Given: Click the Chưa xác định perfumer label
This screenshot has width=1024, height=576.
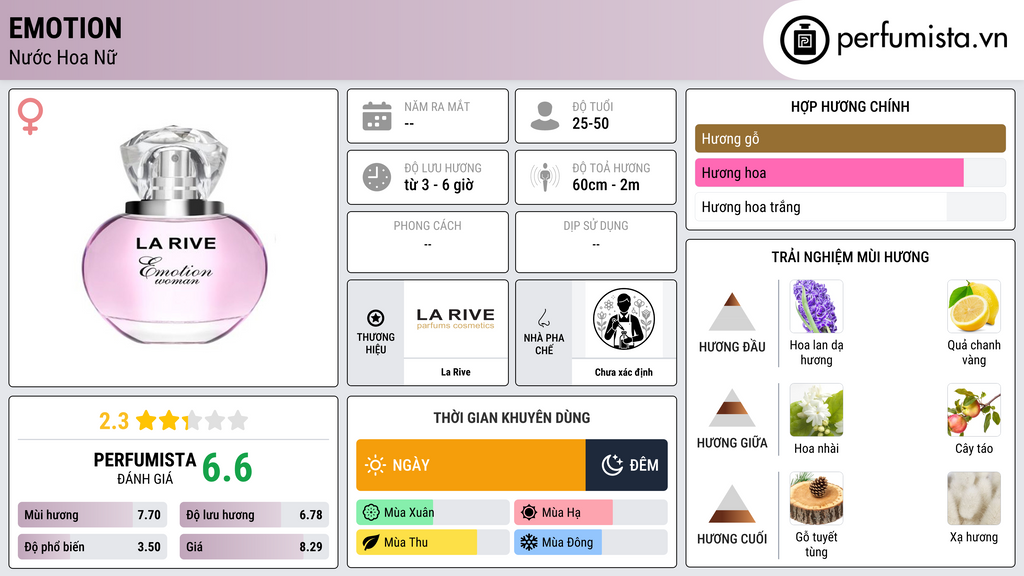Looking at the screenshot, I should [624, 372].
